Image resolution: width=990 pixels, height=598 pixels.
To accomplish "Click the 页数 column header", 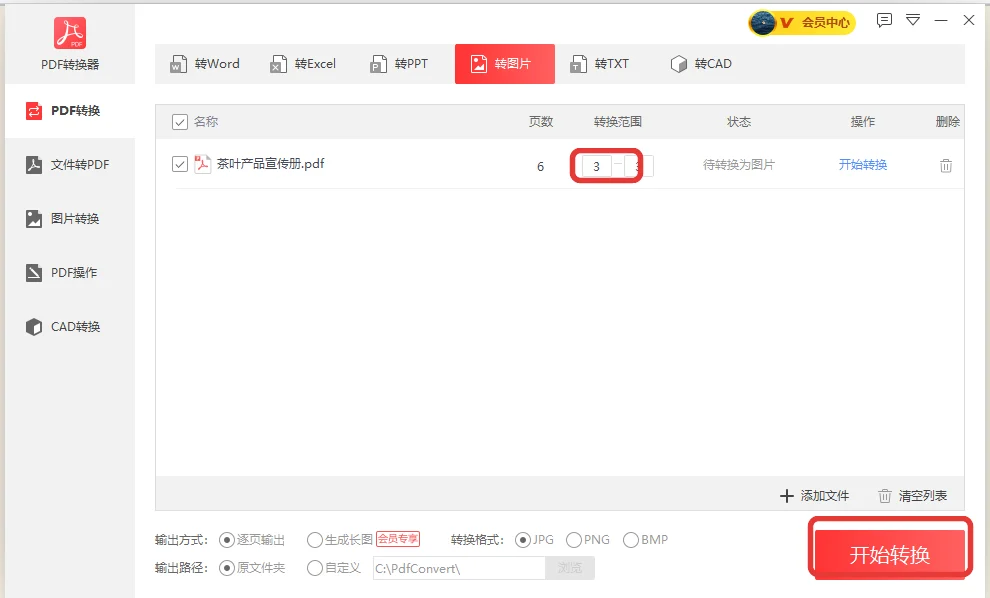I will 540,122.
